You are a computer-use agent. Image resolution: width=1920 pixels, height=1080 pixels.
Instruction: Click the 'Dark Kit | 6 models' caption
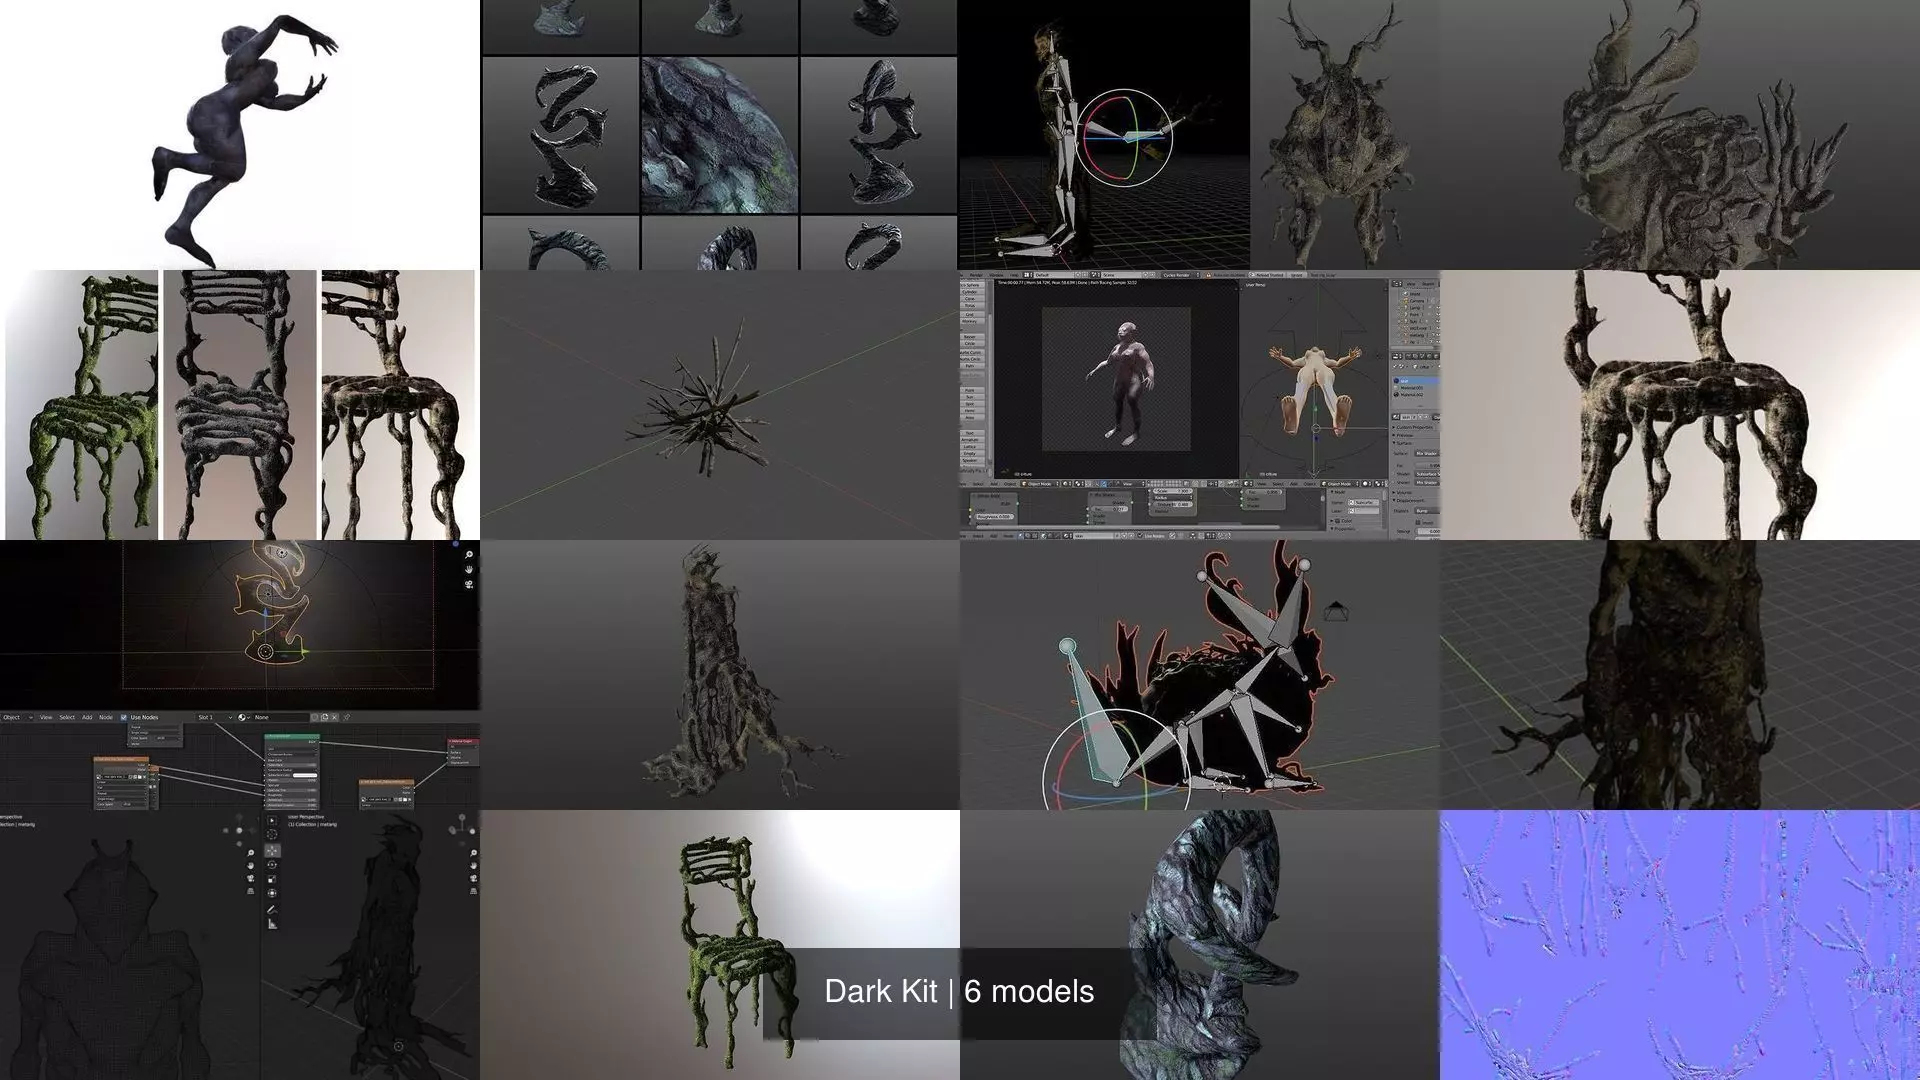coord(959,991)
